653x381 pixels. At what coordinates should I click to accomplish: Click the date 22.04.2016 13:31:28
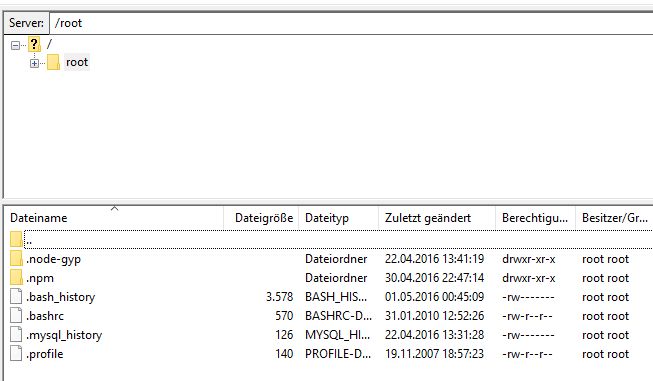(434, 335)
